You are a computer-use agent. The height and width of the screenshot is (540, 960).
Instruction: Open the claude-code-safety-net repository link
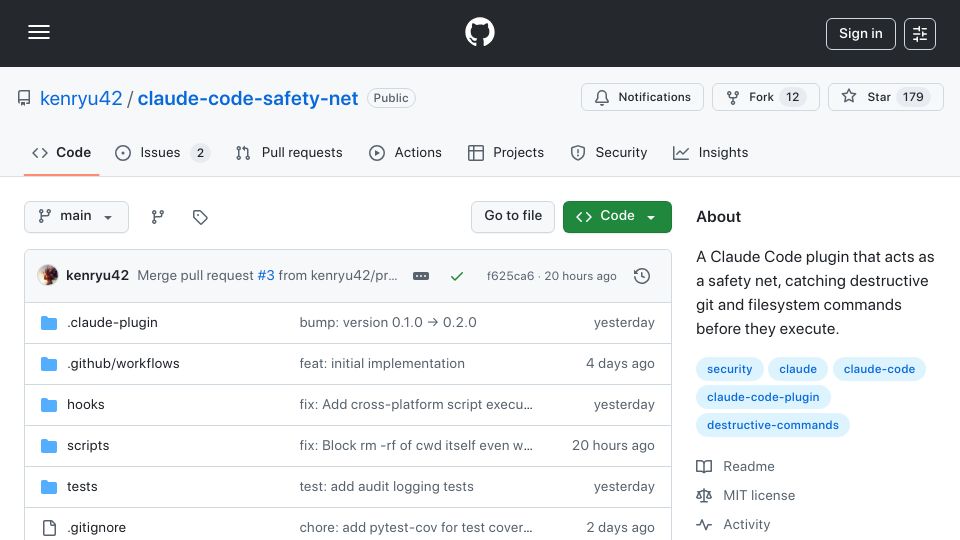point(247,99)
